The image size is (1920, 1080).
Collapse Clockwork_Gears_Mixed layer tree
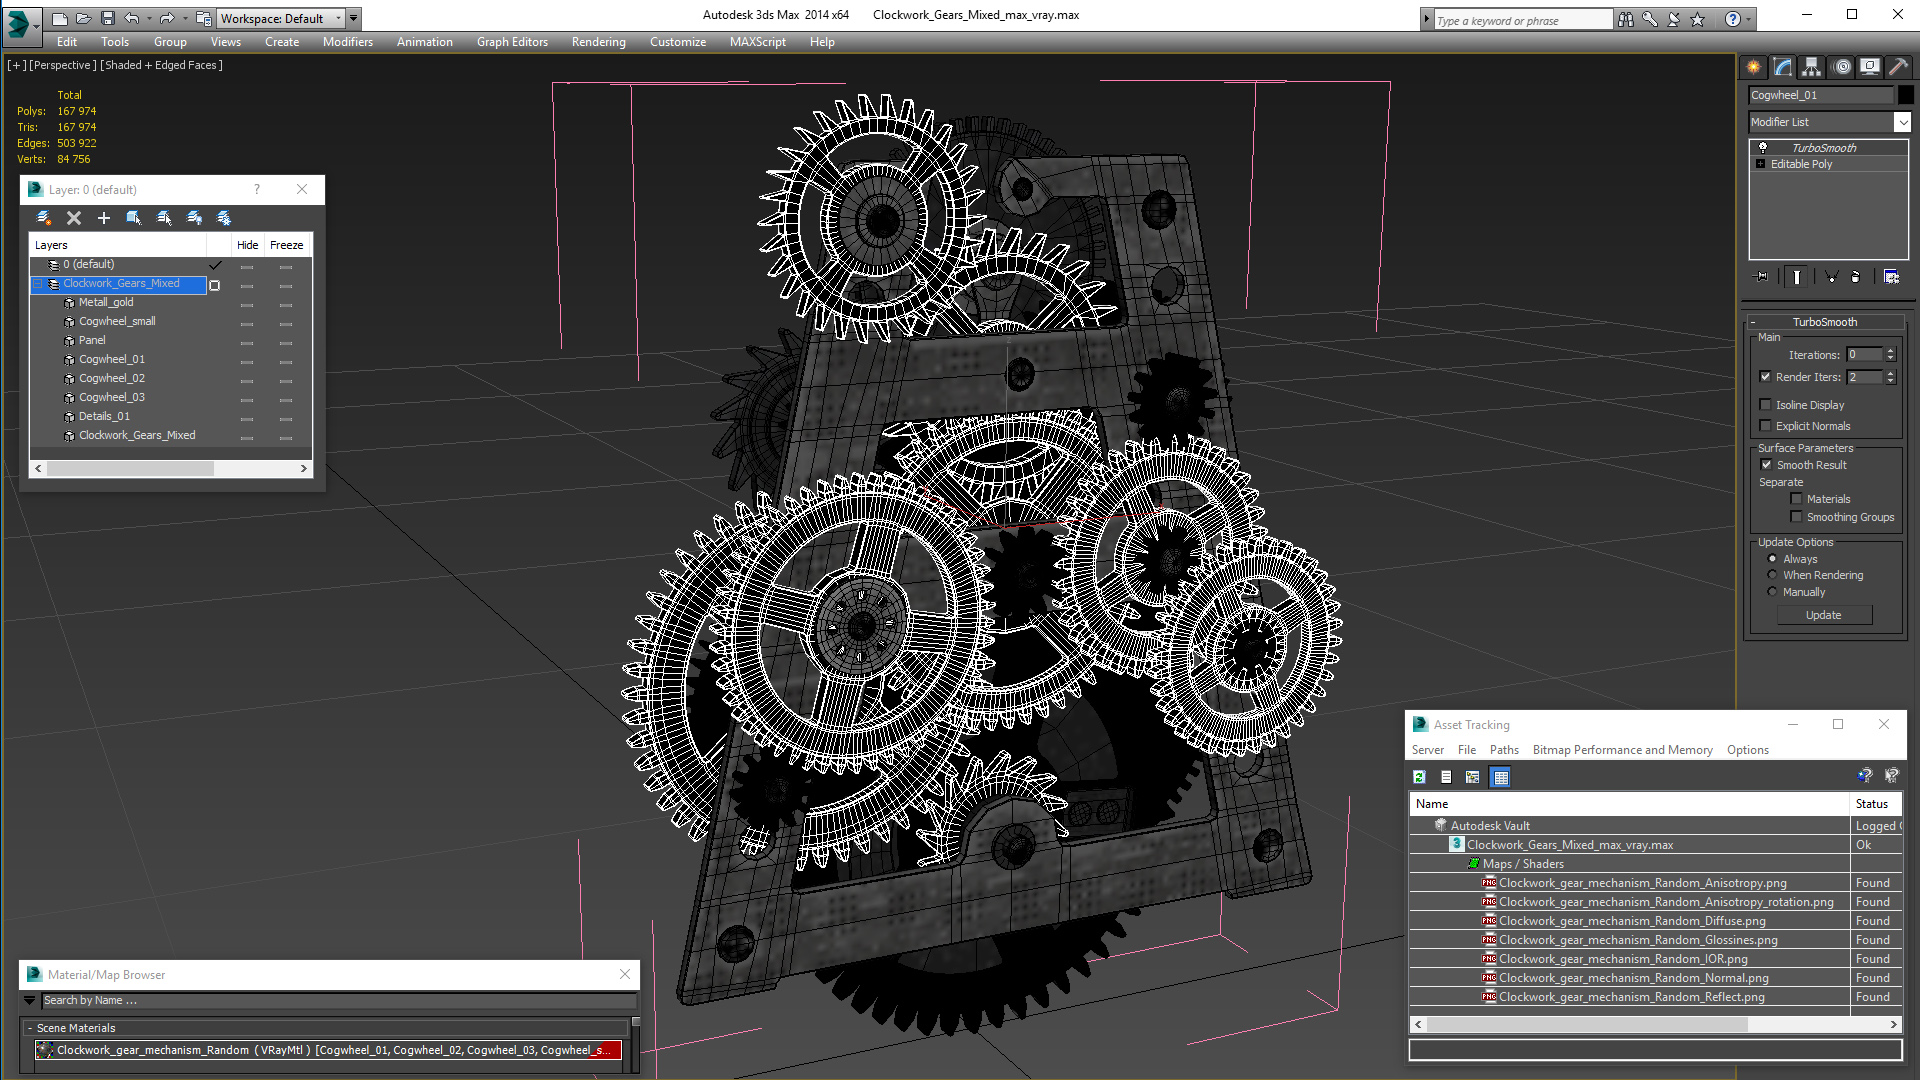click(x=37, y=284)
